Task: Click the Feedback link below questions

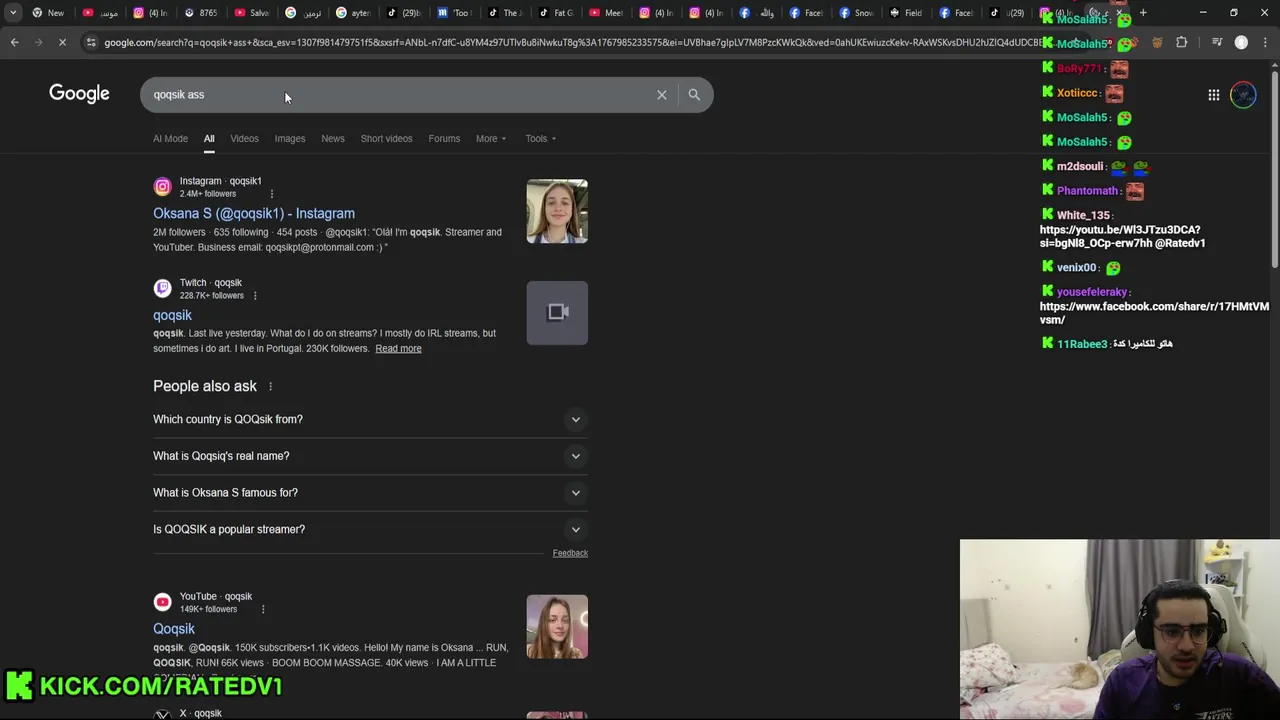Action: click(x=570, y=553)
